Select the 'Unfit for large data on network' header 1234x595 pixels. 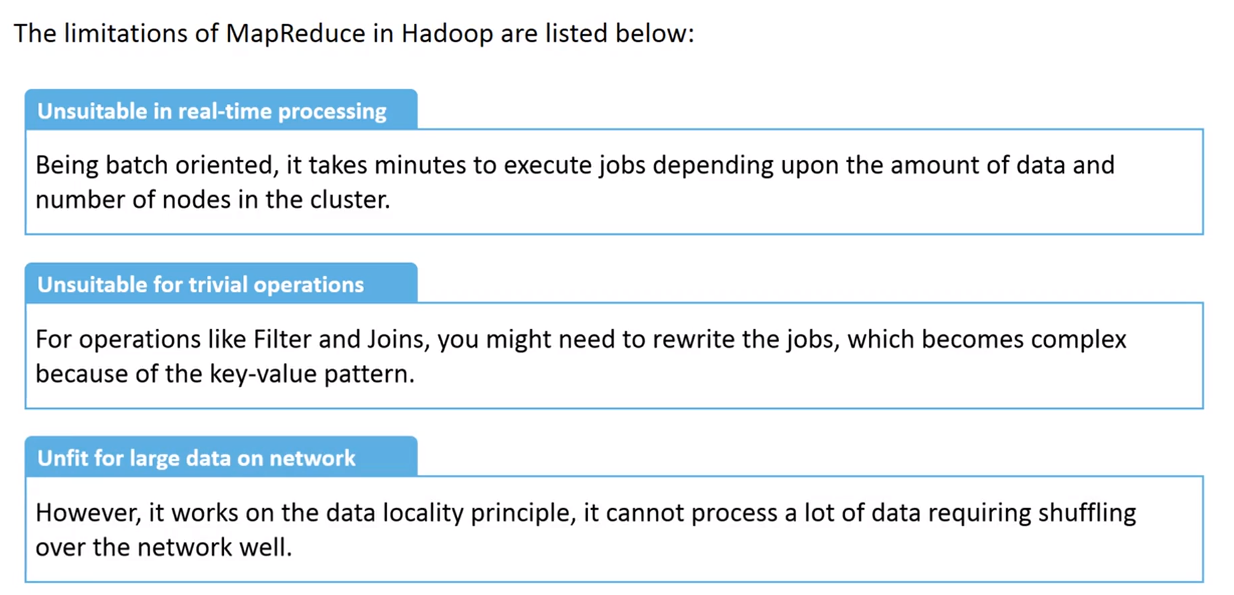click(221, 458)
